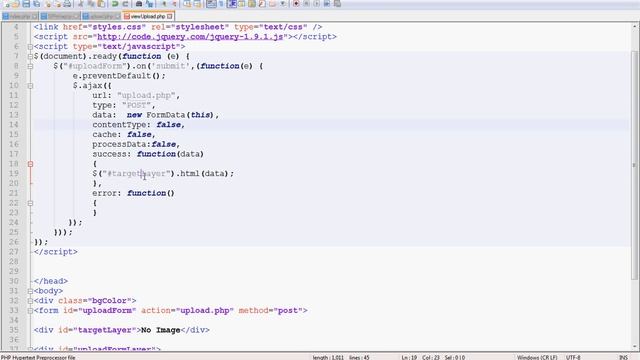This screenshot has height=360, width=640.
Task: Create a new file with New icon
Action: click(x=6, y=4)
